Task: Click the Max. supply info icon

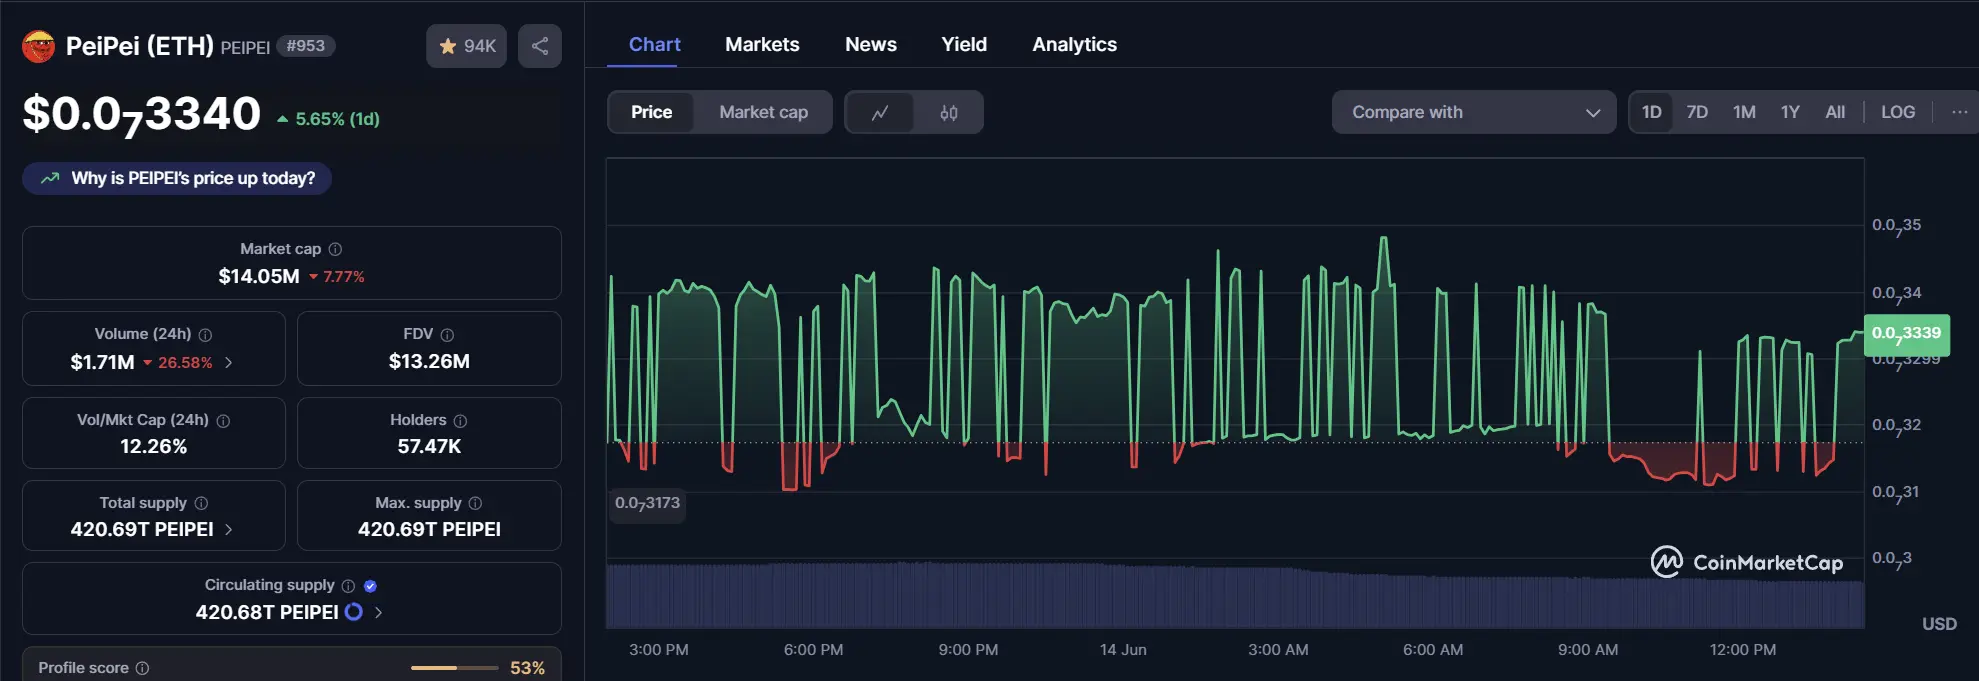Action: pyautogui.click(x=475, y=503)
